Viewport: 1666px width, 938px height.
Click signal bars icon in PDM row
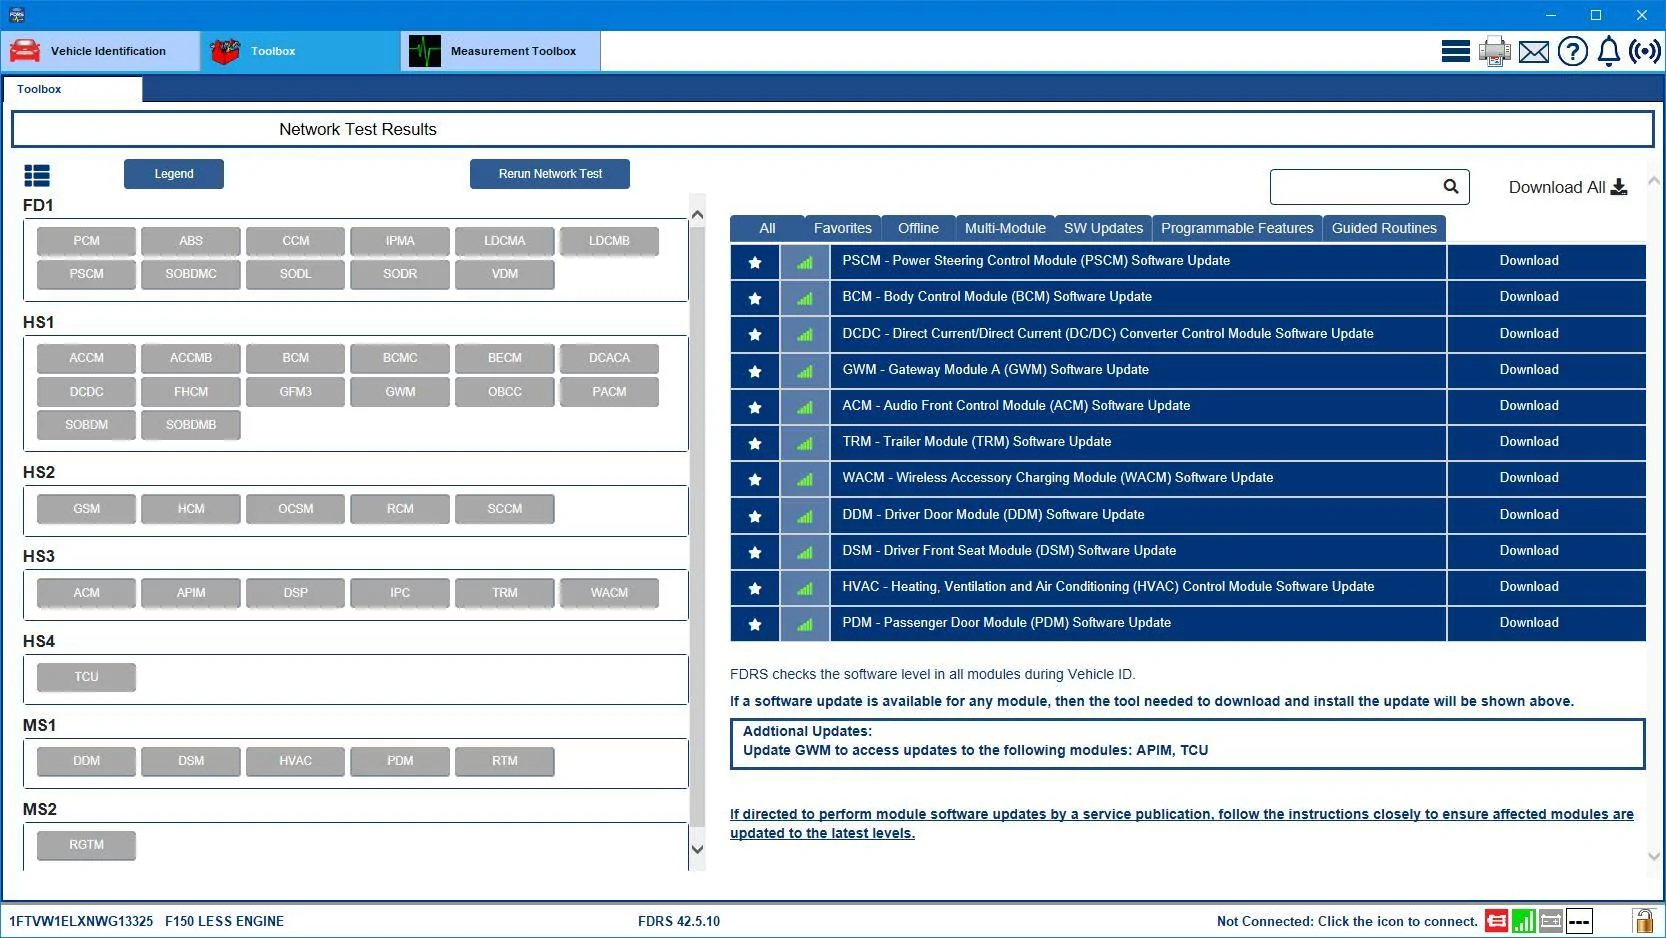point(805,624)
